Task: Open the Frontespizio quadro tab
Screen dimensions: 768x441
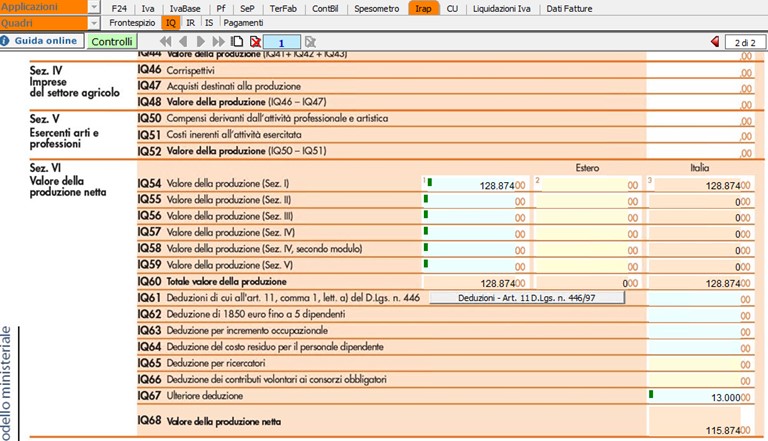Action: pos(132,23)
